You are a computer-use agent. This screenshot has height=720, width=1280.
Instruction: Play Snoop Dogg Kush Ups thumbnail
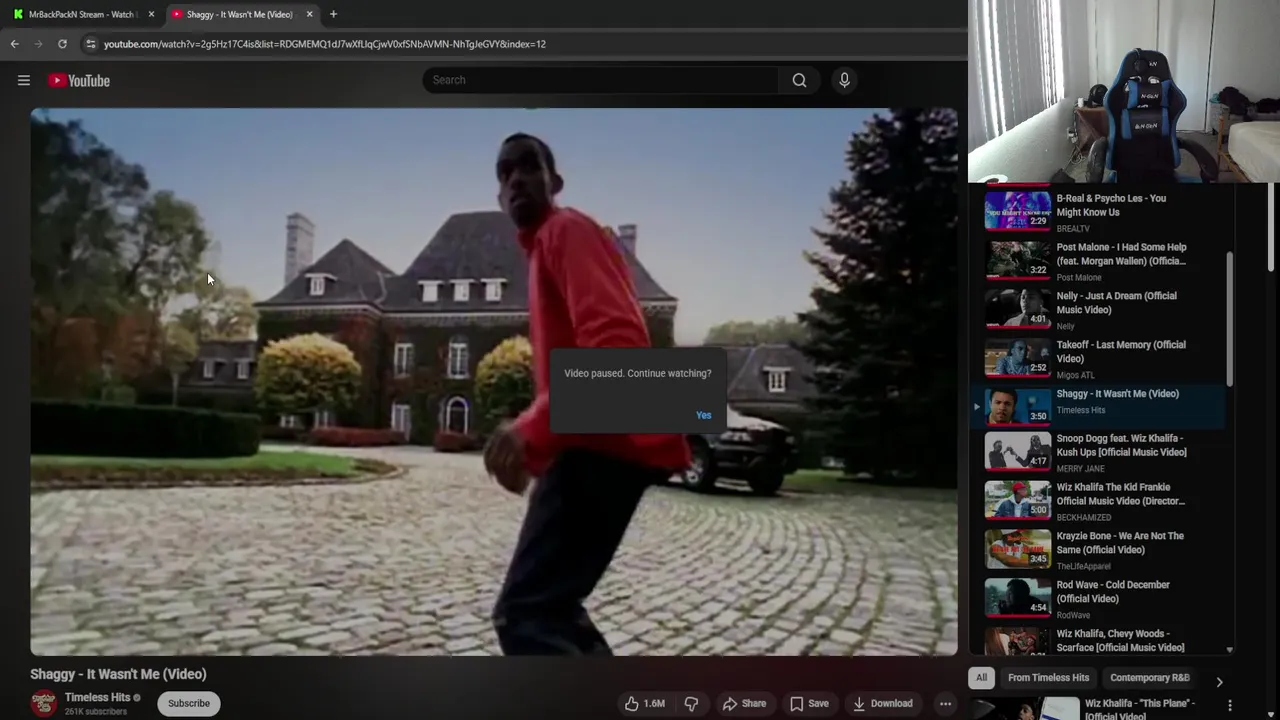pos(1018,452)
